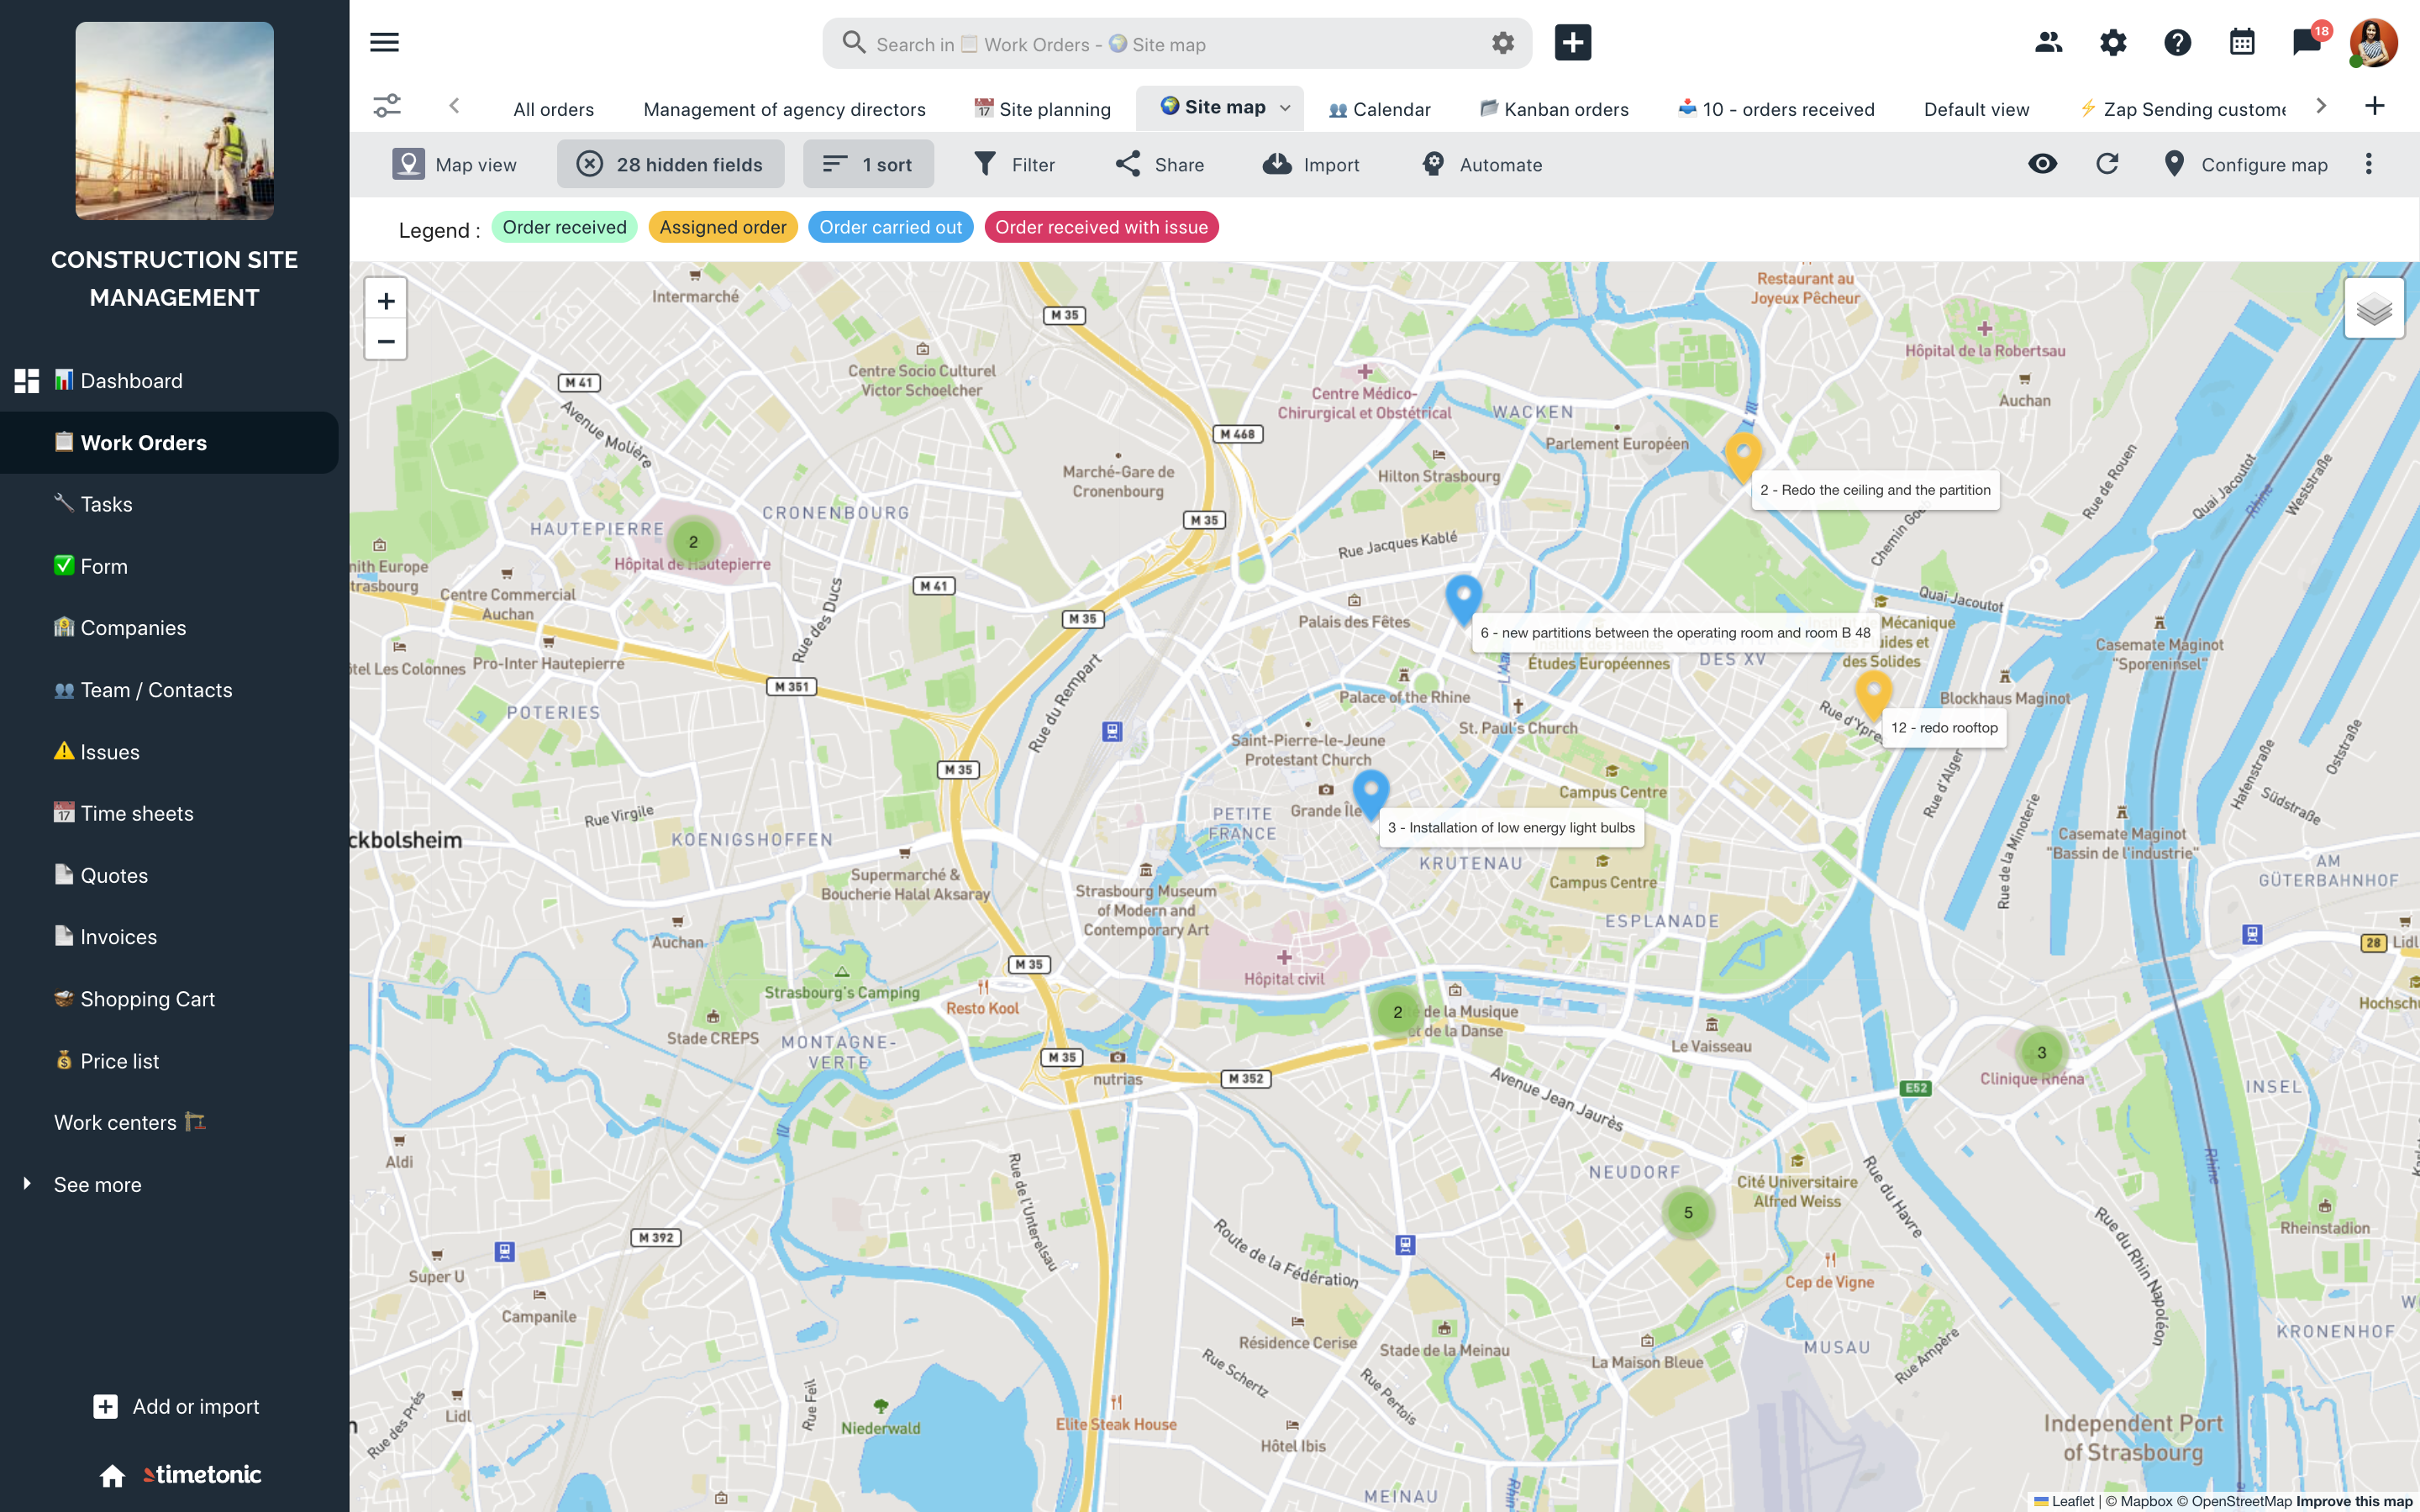Open the Map view selector
This screenshot has height=1512, width=2420.
point(455,164)
